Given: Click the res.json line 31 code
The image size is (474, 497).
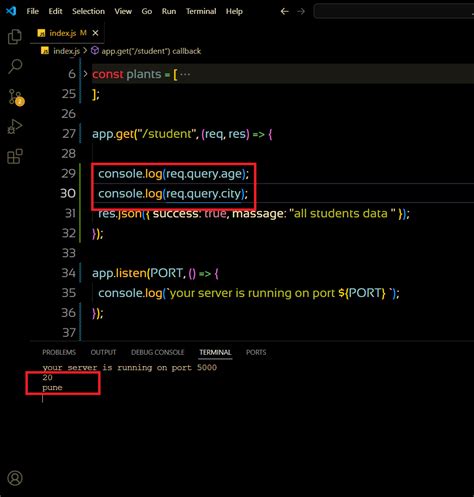Looking at the screenshot, I should click(x=254, y=213).
